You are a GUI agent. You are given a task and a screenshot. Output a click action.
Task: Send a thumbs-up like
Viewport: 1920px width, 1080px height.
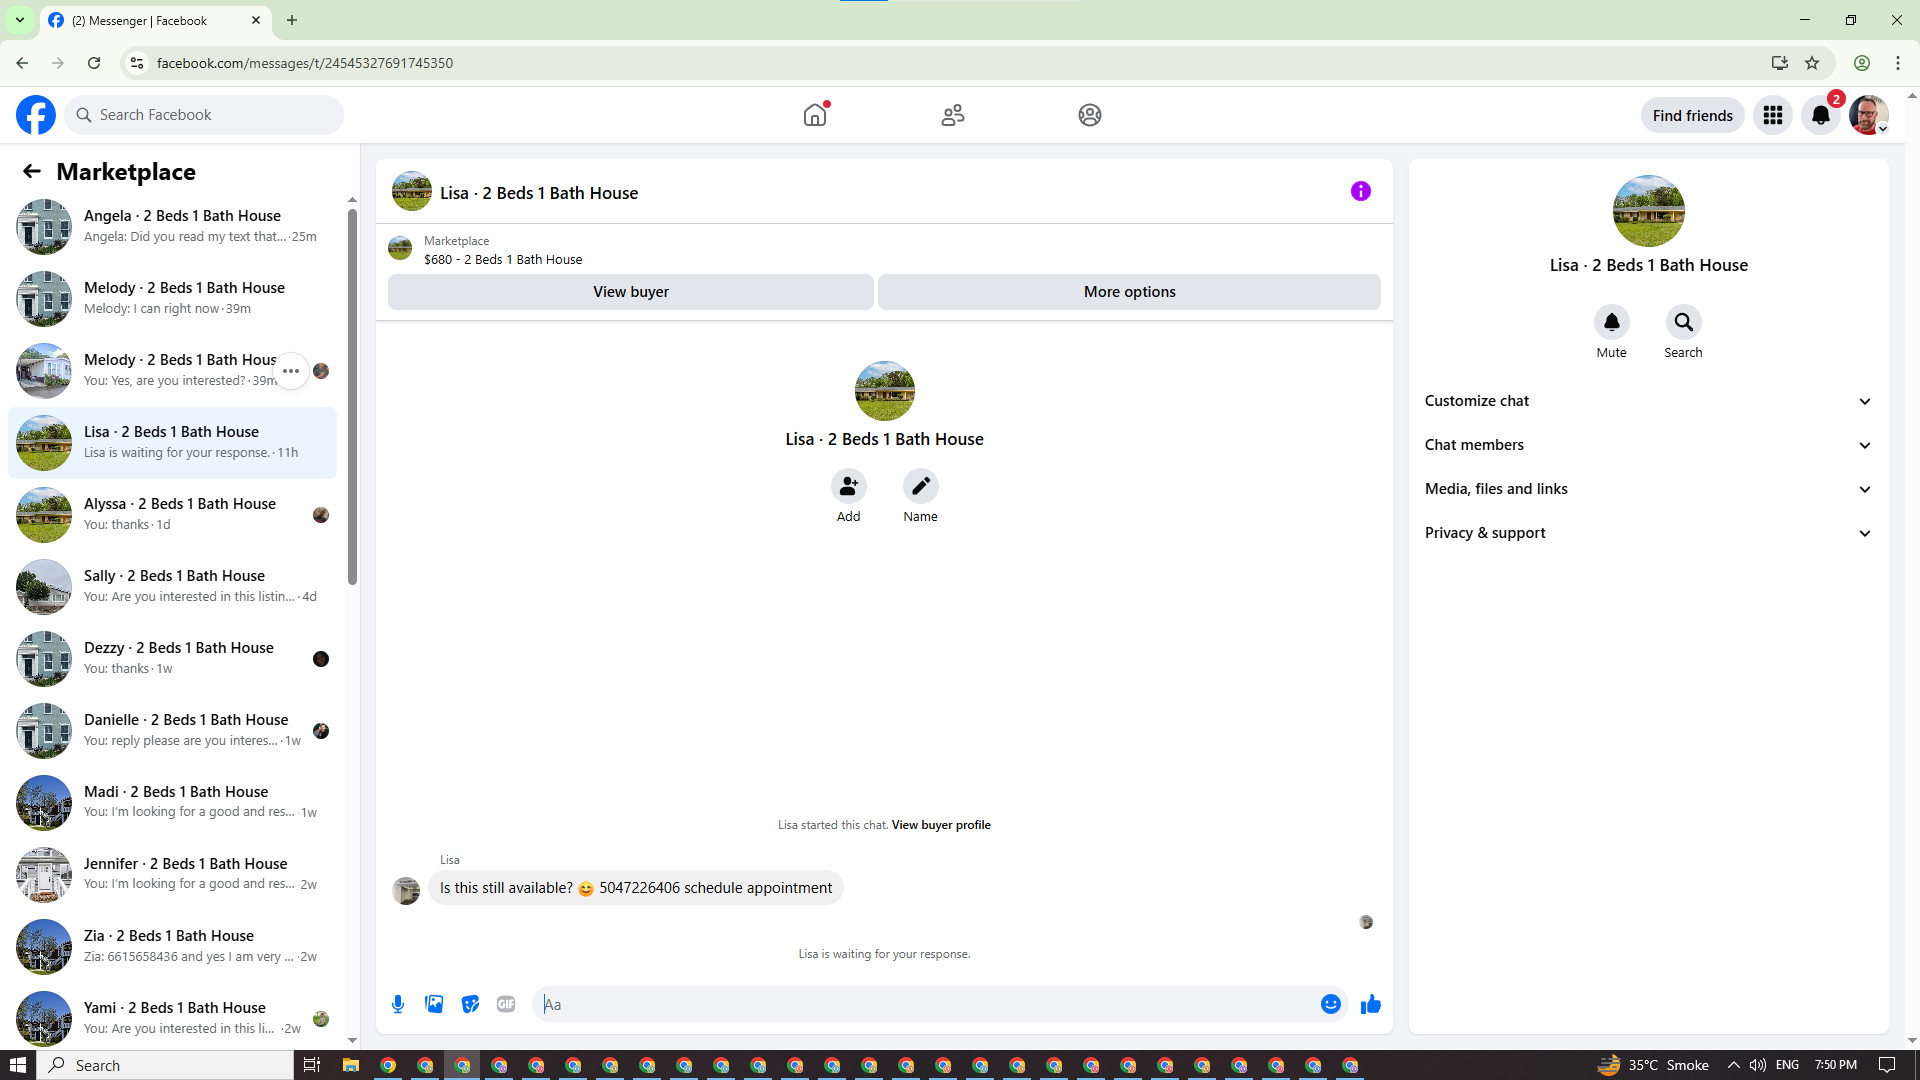pos(1370,1004)
